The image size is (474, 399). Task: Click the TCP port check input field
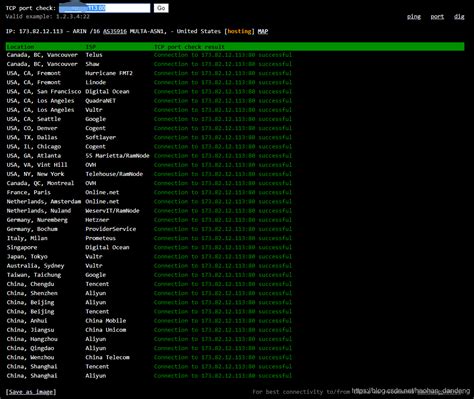(104, 8)
